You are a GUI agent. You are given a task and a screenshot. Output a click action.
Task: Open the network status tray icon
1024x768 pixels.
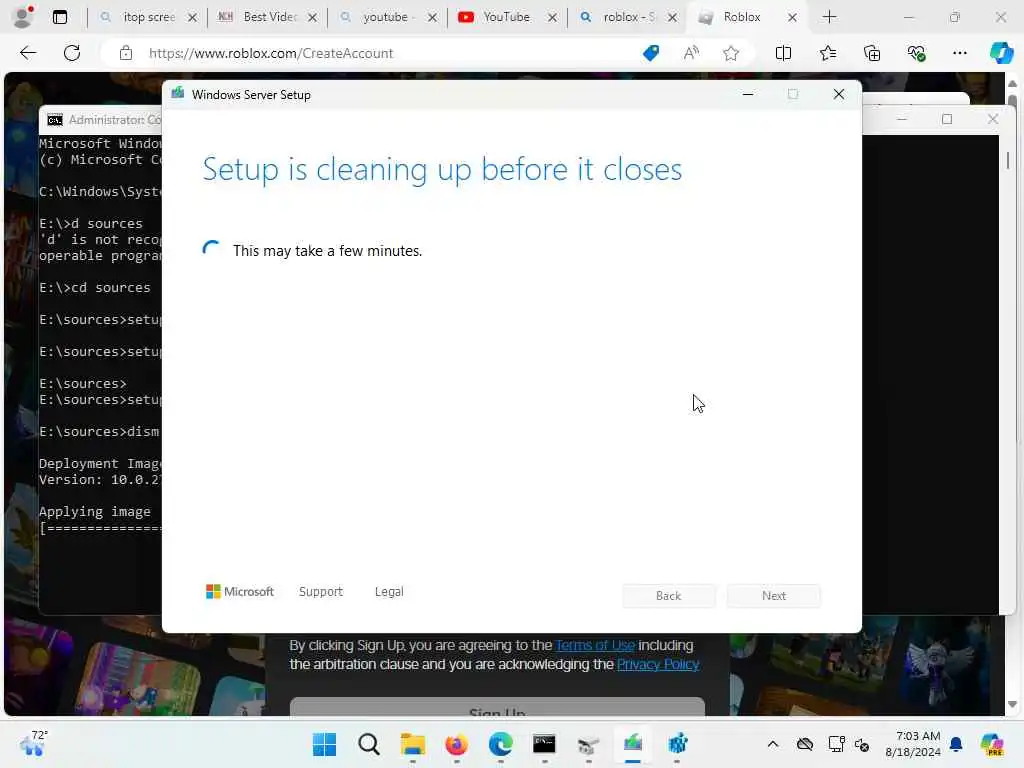[837, 744]
